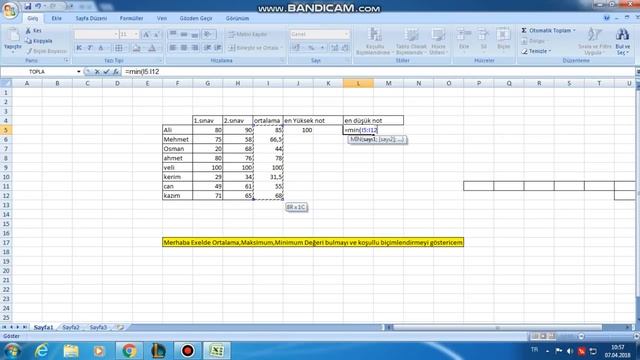Toggle center text alignment

[184, 48]
